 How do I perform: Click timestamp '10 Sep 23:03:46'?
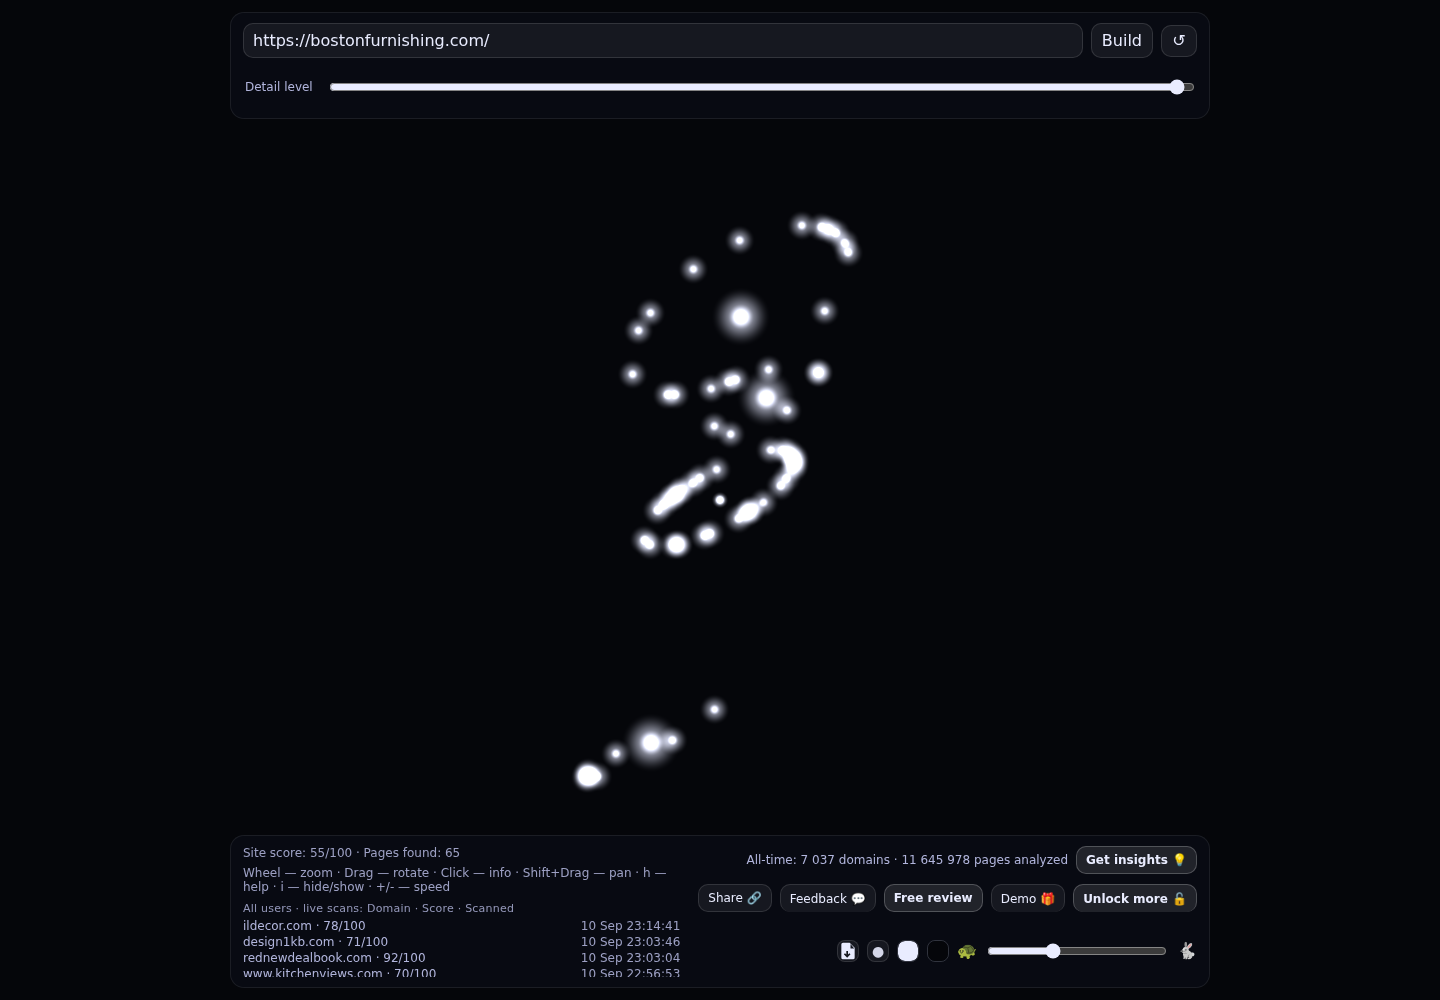[x=630, y=942]
